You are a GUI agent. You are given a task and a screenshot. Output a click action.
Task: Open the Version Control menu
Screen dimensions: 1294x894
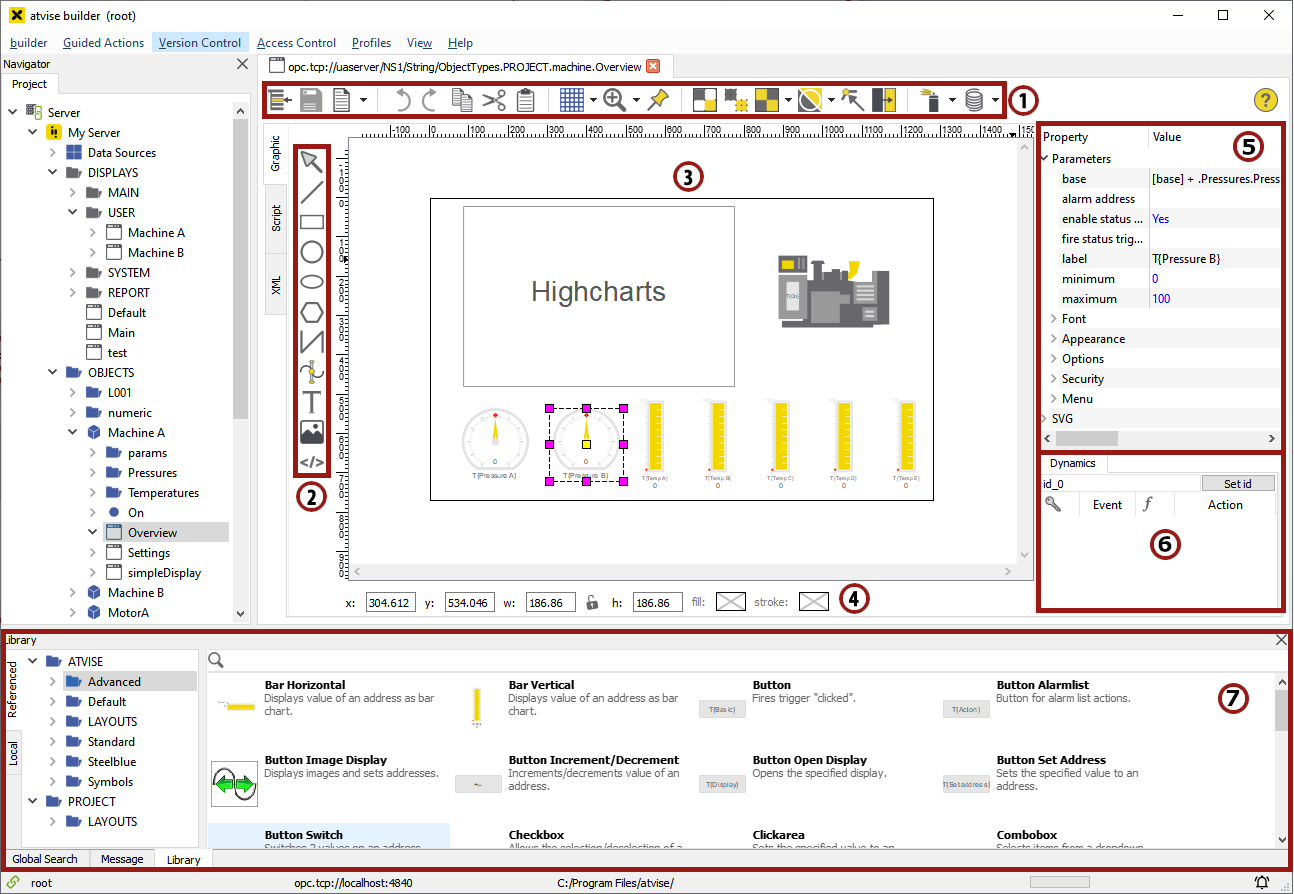[x=200, y=43]
